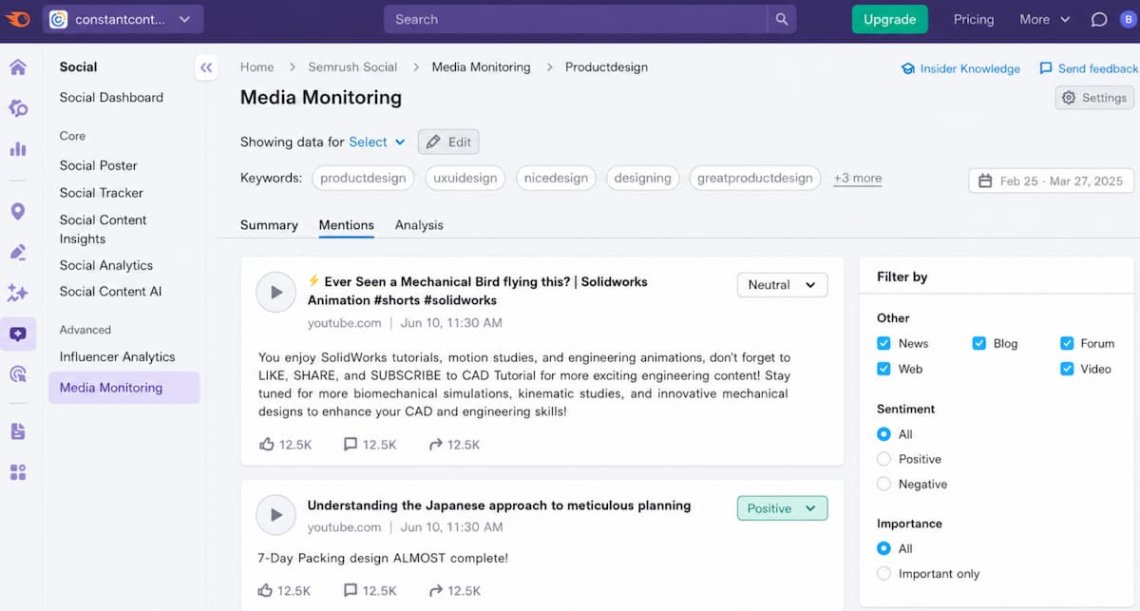The image size is (1140, 611).
Task: Like icon on Mechanical Bird mention
Action: pos(267,444)
